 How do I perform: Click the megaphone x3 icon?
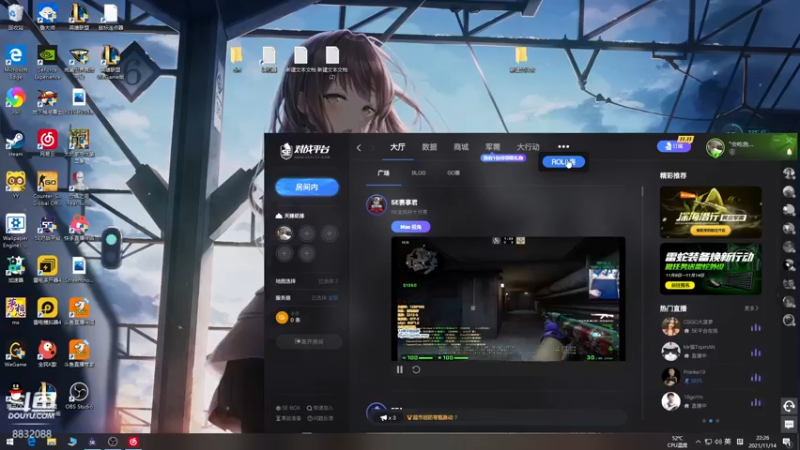[387, 417]
